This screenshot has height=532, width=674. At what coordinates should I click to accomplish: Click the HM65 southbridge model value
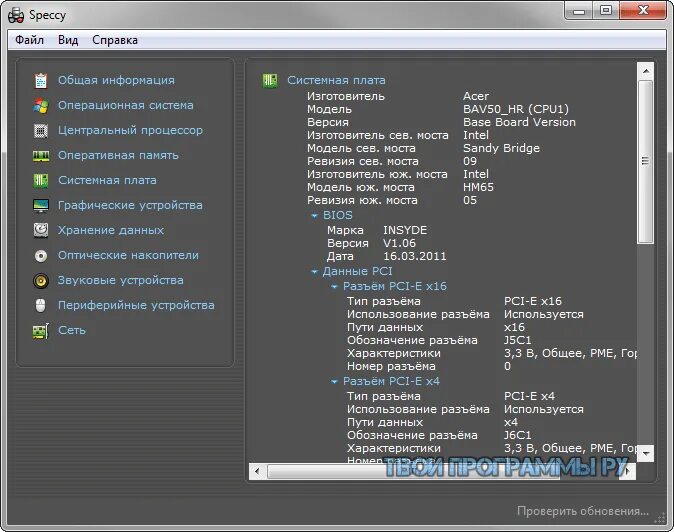coord(478,187)
